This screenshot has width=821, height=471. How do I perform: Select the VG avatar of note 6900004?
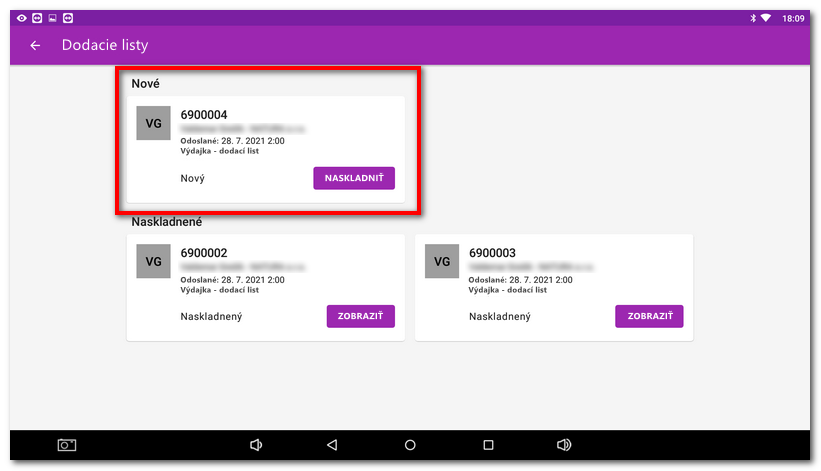click(x=153, y=123)
